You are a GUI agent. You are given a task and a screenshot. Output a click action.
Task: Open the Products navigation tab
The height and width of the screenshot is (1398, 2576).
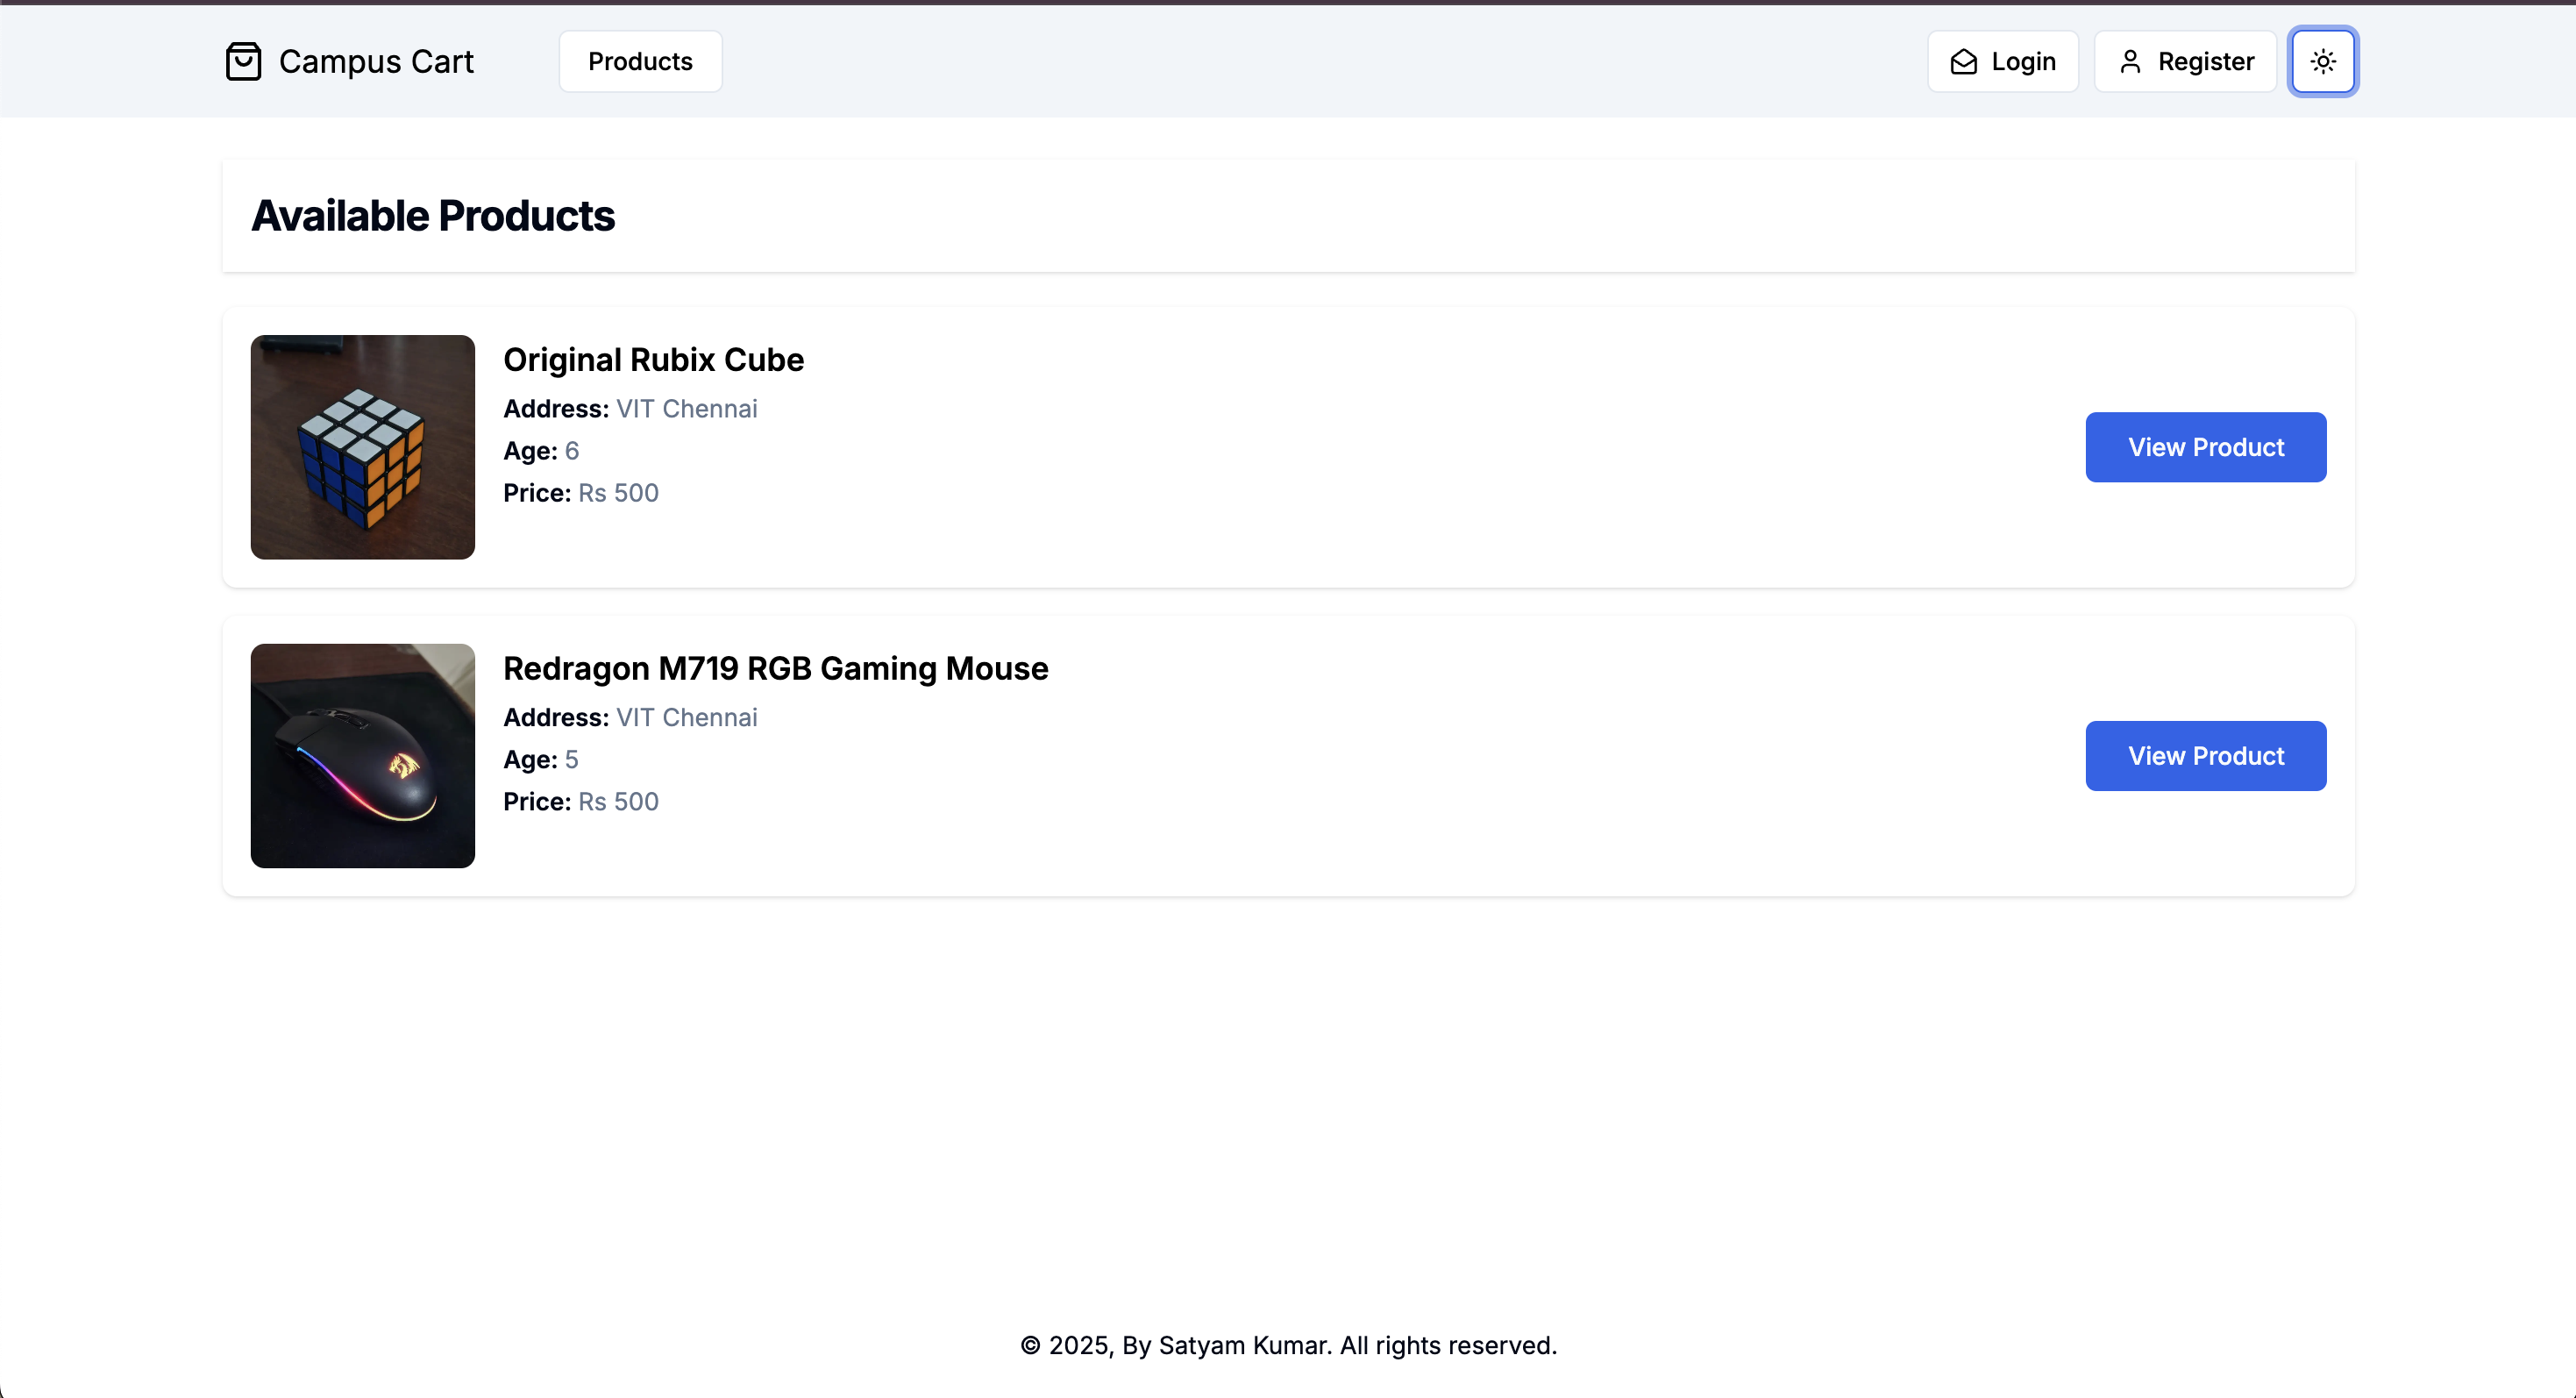pyautogui.click(x=640, y=61)
